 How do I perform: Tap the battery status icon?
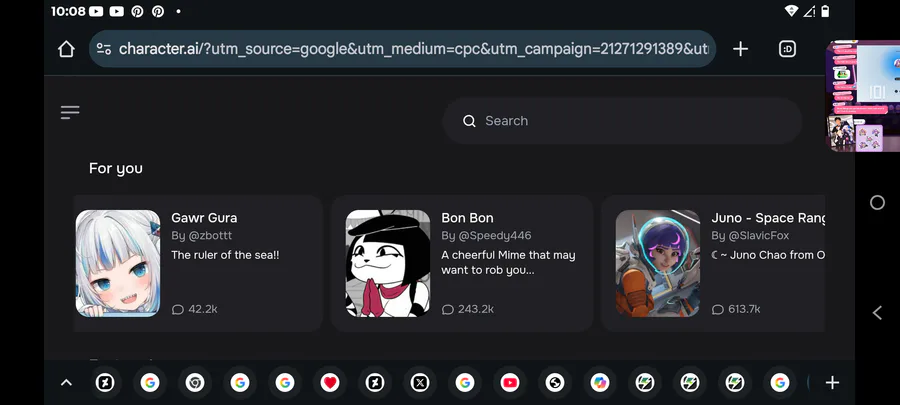tap(825, 11)
